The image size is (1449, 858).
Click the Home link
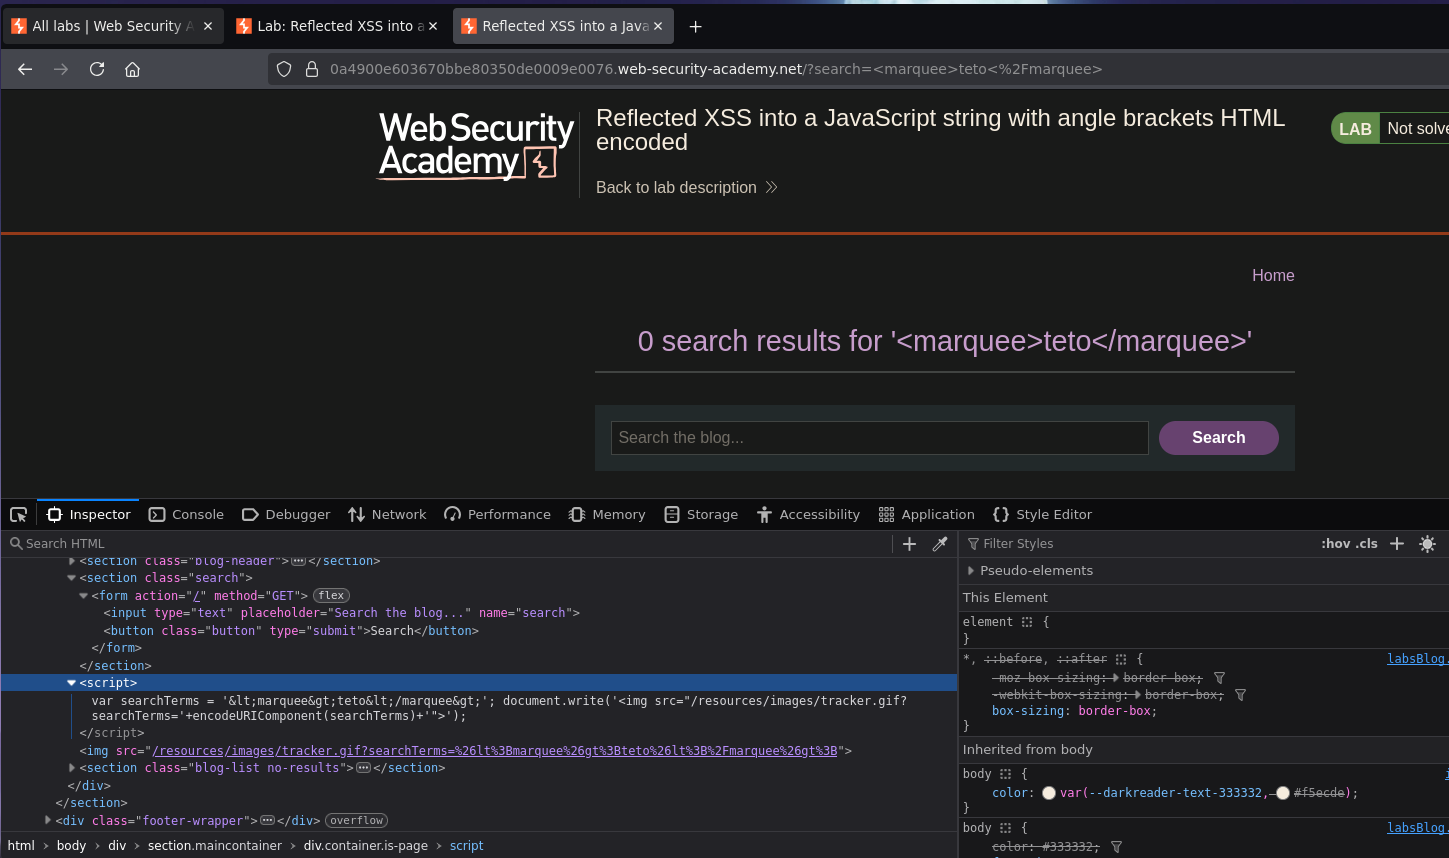coord(1273,275)
